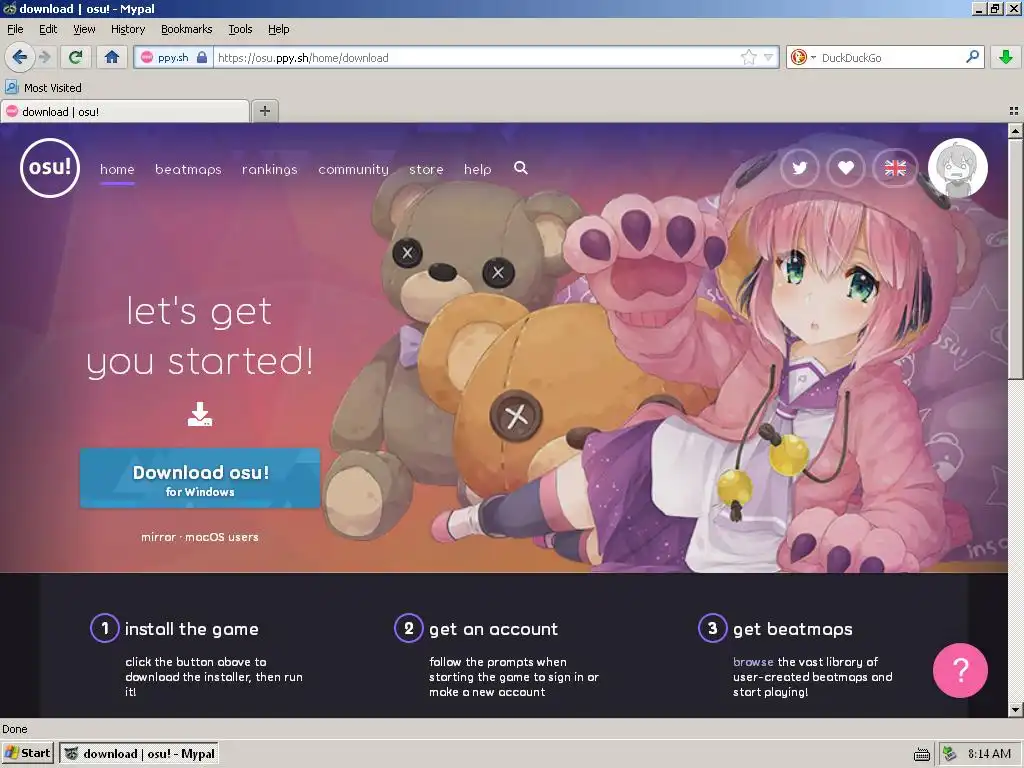
Task: Reload the page with the refresh icon
Action: [75, 57]
